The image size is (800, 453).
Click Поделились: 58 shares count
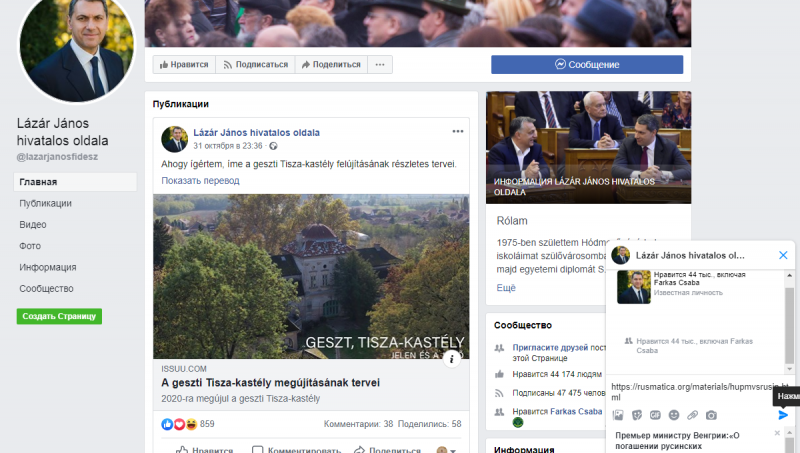[429, 424]
